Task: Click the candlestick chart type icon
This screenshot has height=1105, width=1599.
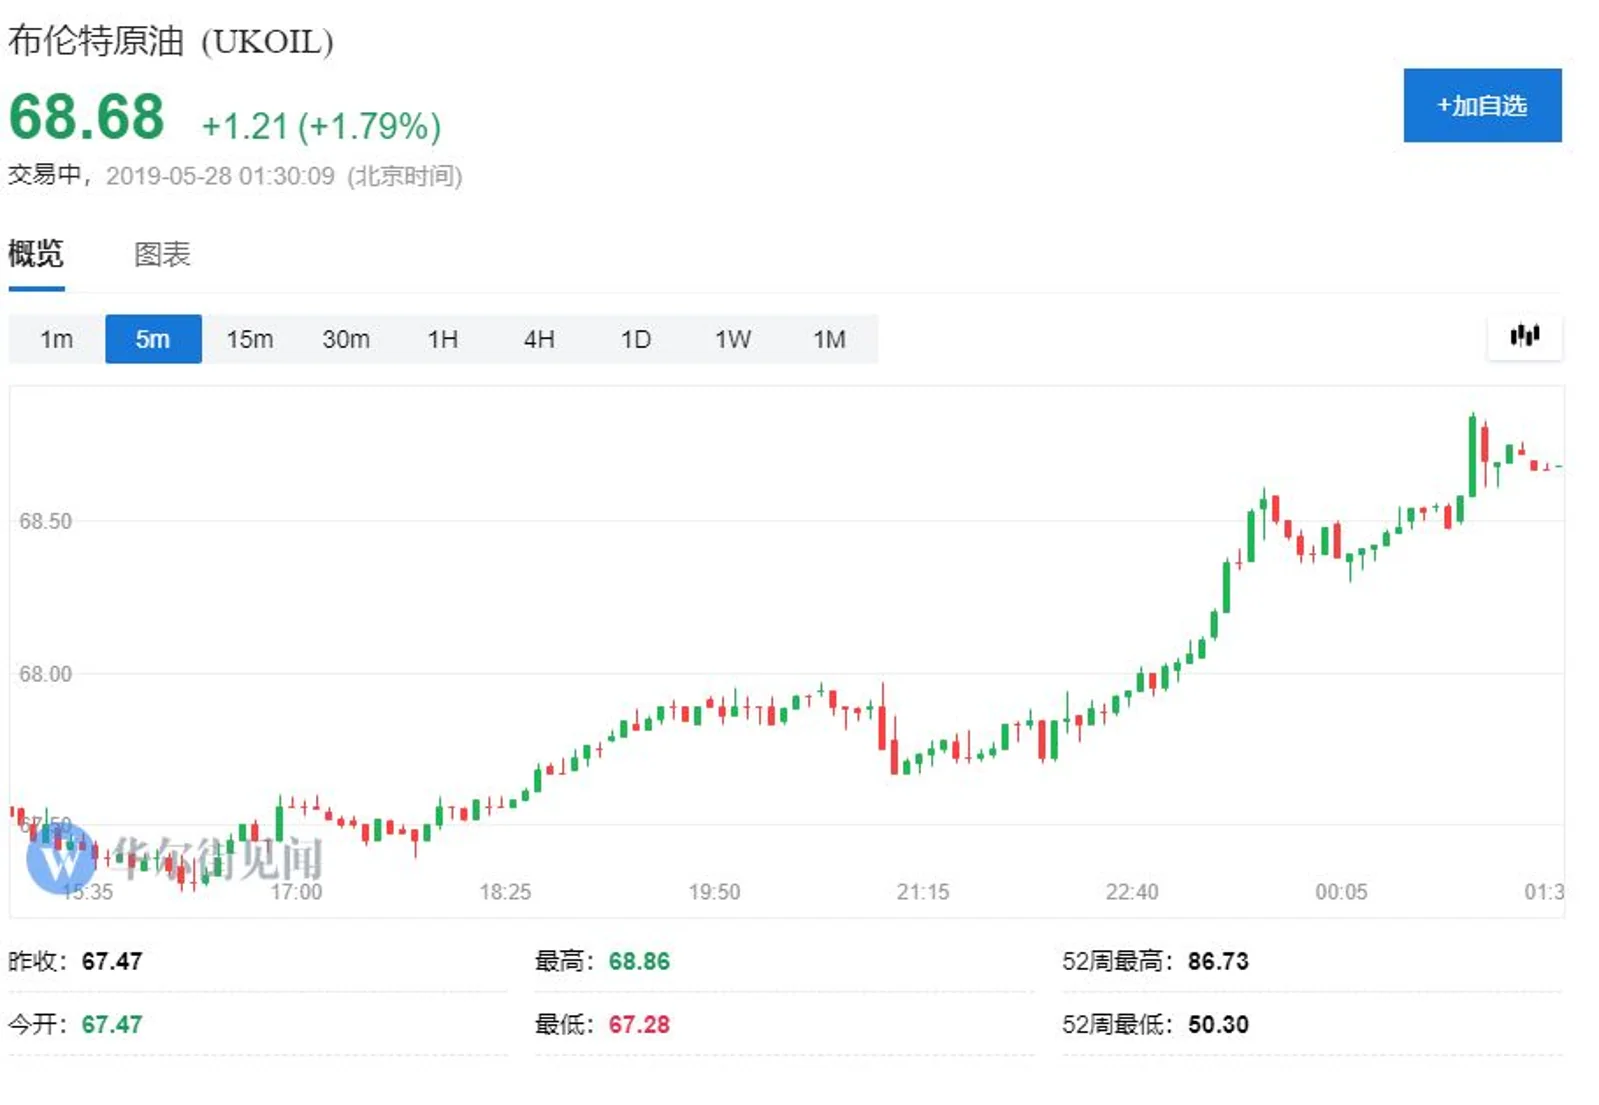Action: (1523, 336)
